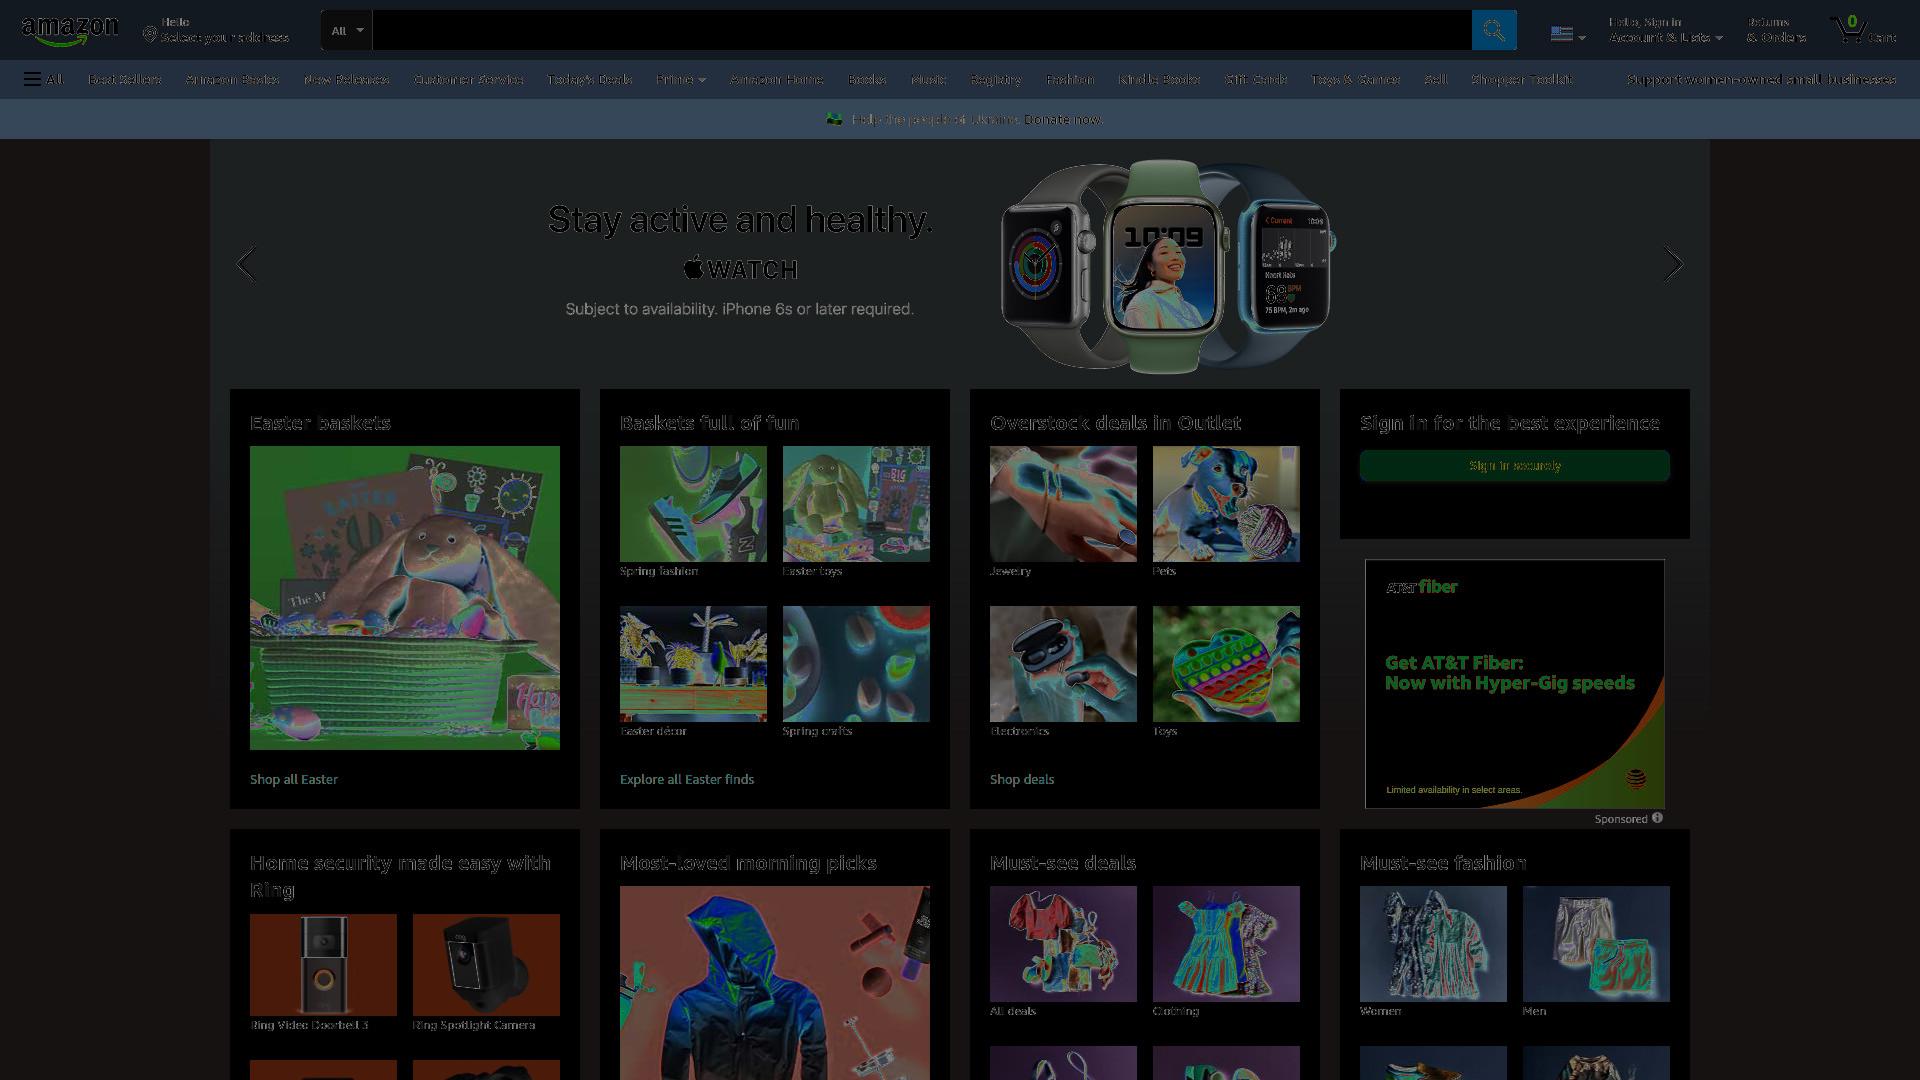Click the Ukraine Donate now link
The image size is (1920, 1080).
coord(1063,119)
